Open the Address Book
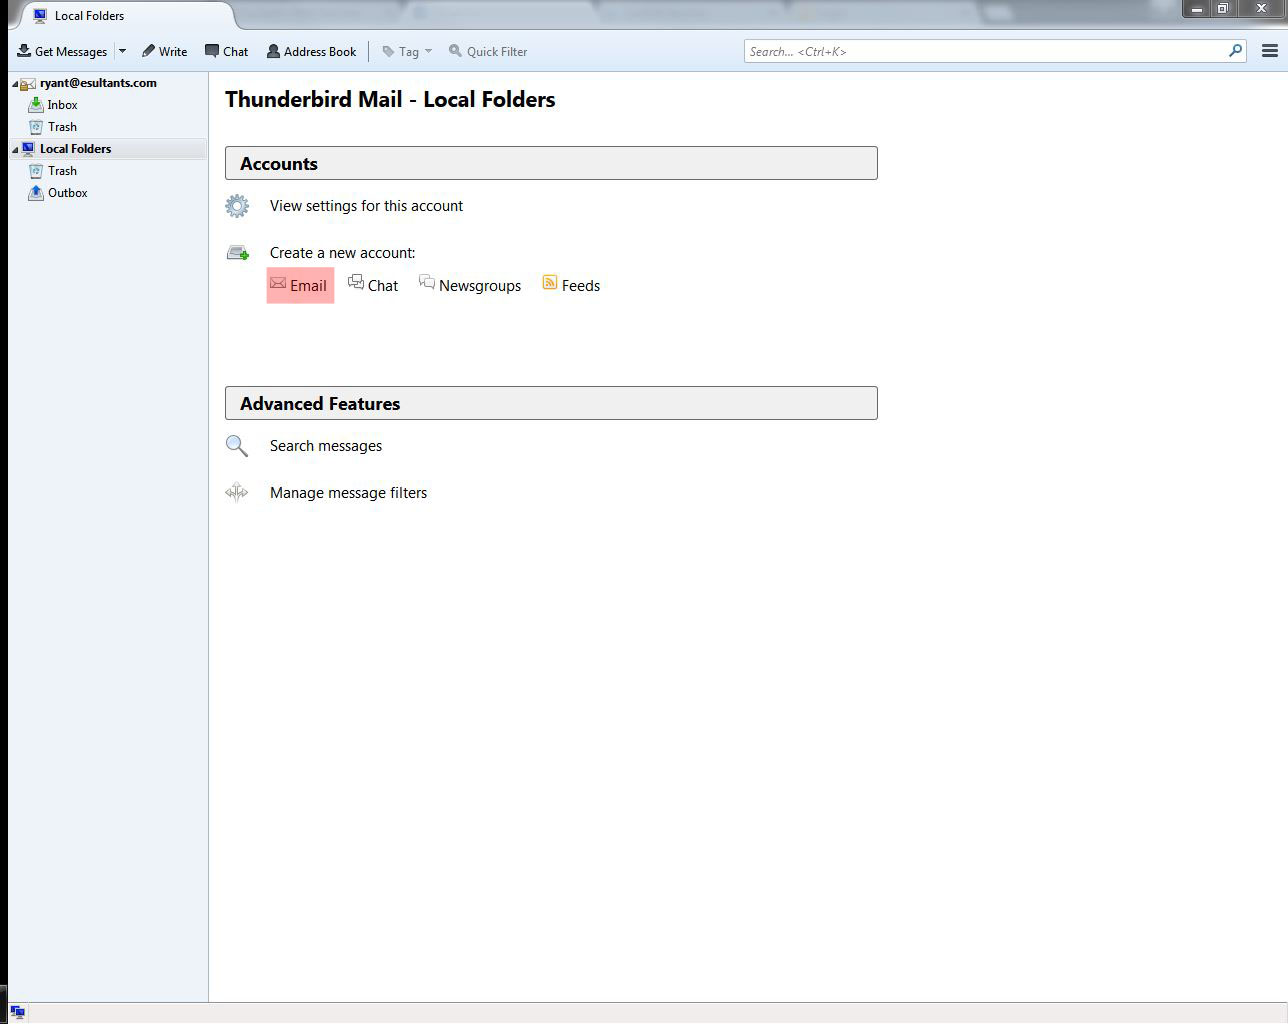The height and width of the screenshot is (1024, 1288). pyautogui.click(x=311, y=51)
